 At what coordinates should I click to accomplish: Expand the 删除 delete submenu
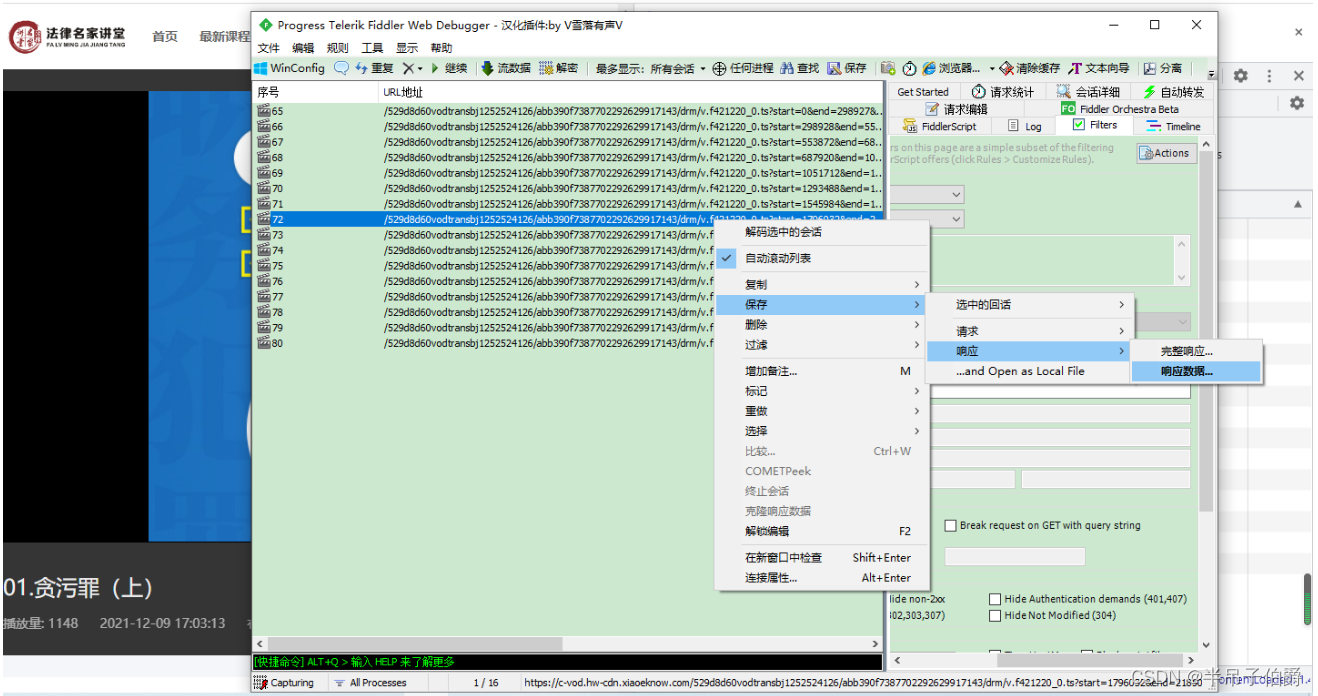click(x=823, y=325)
